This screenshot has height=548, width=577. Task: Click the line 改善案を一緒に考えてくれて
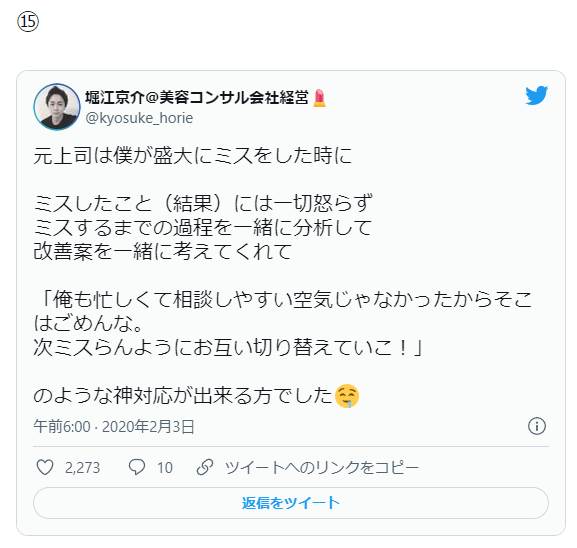click(163, 251)
